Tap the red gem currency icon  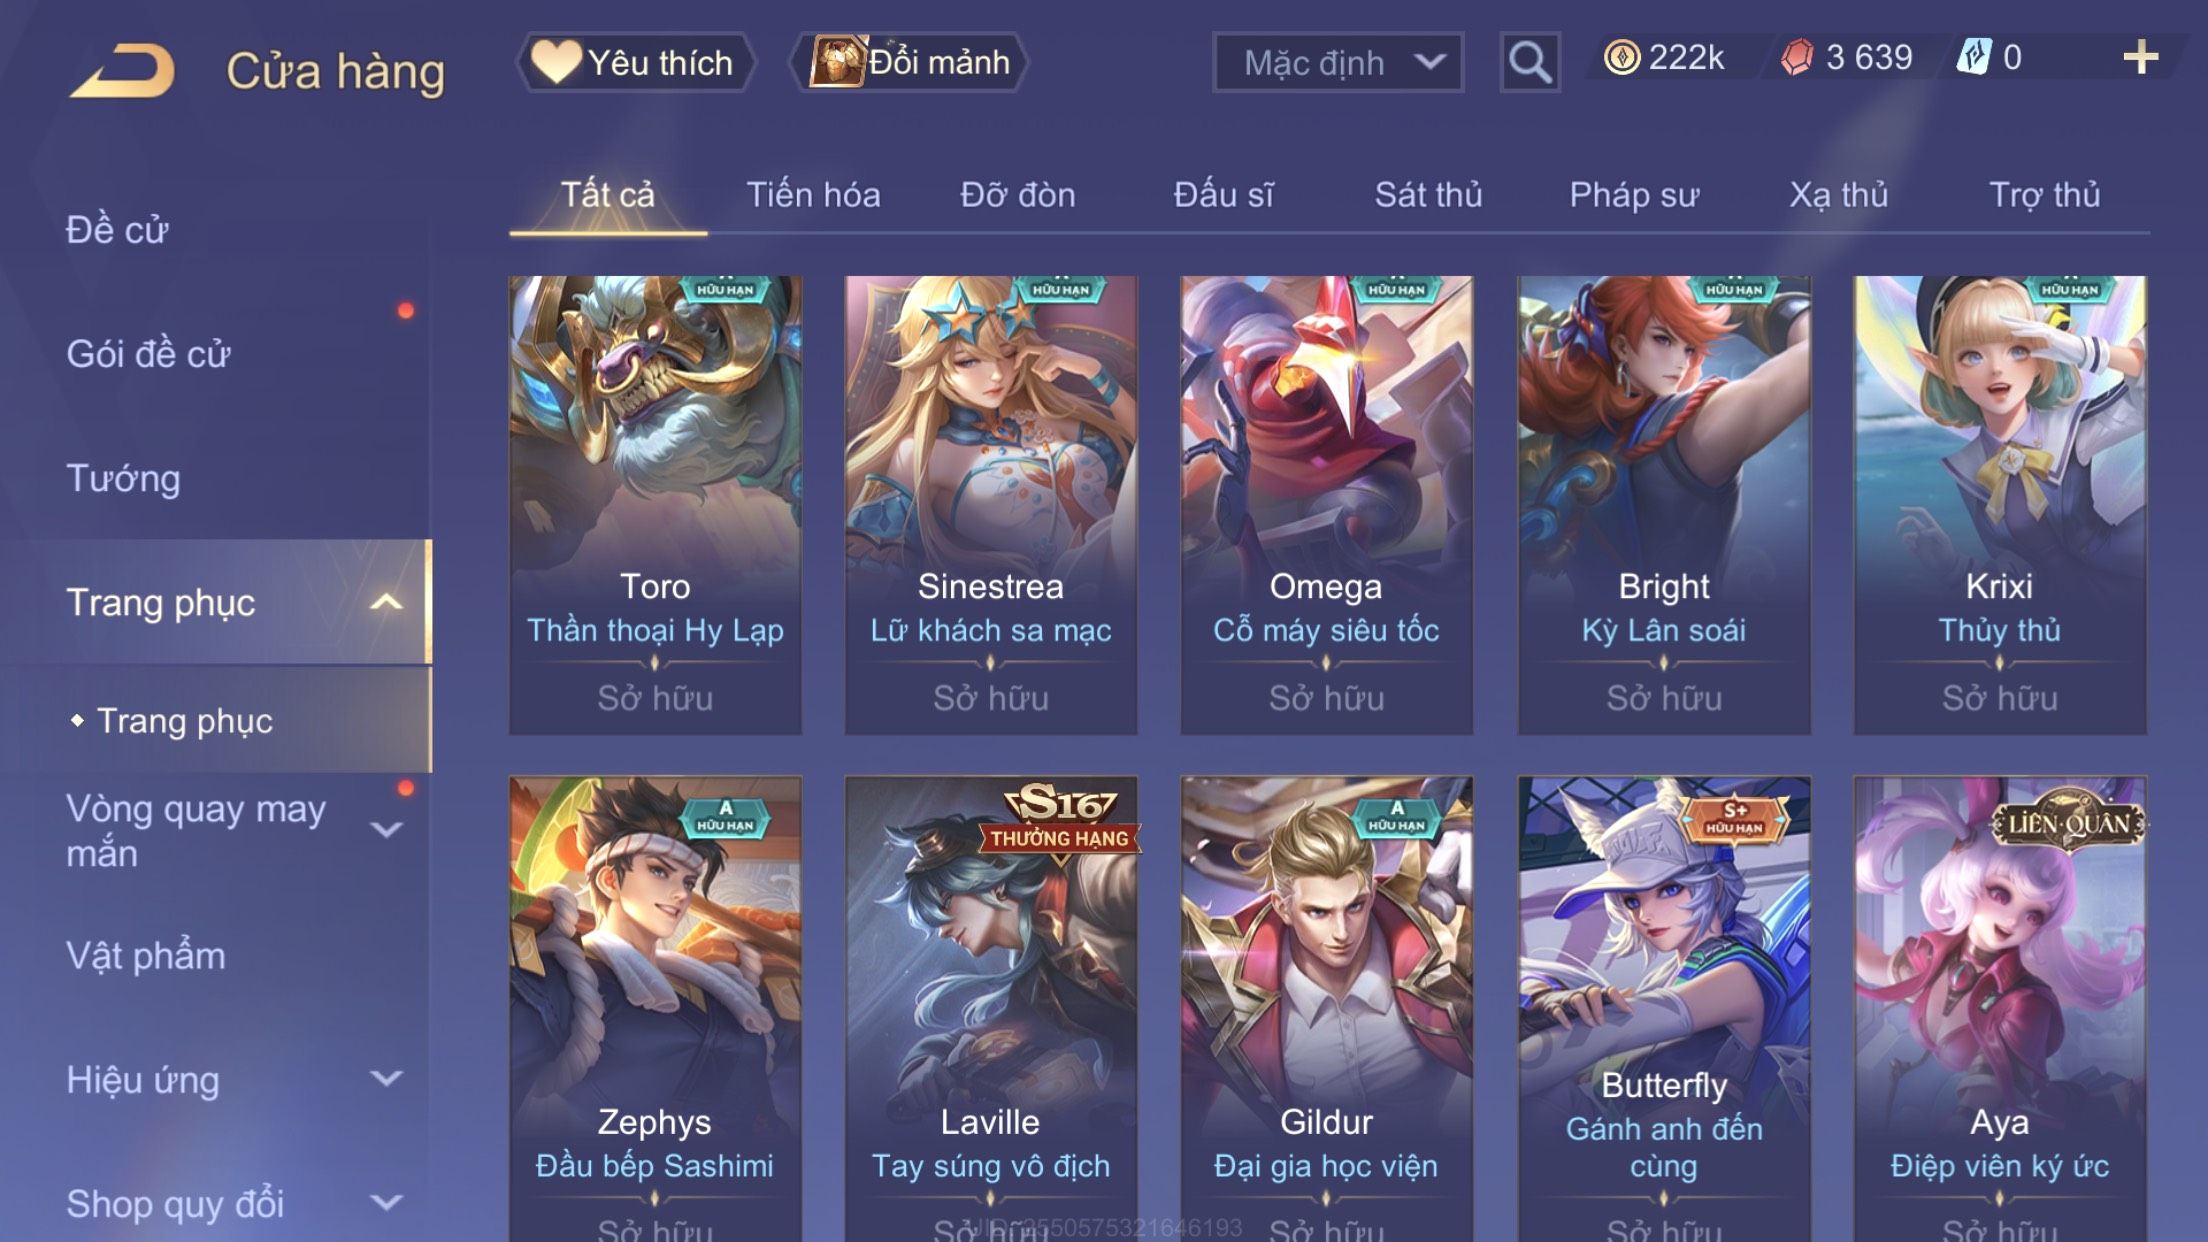pyautogui.click(x=1797, y=57)
